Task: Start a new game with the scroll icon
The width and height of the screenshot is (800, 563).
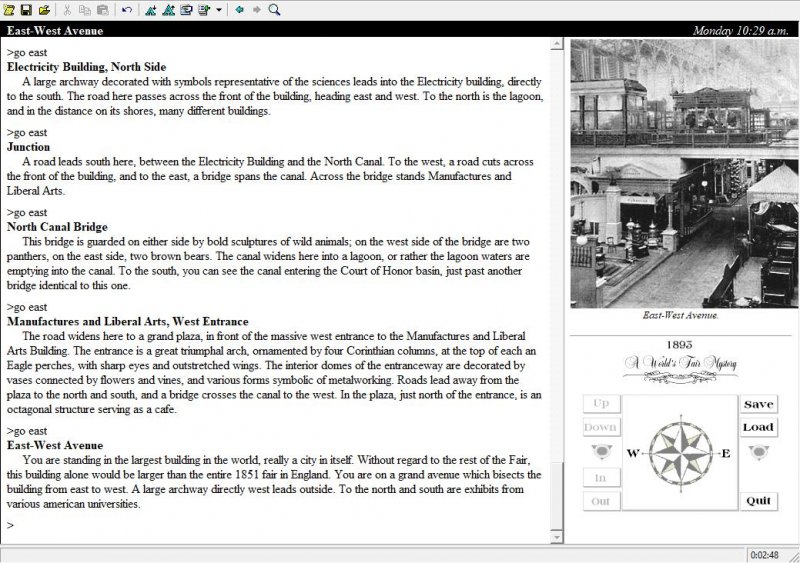Action: (9, 10)
